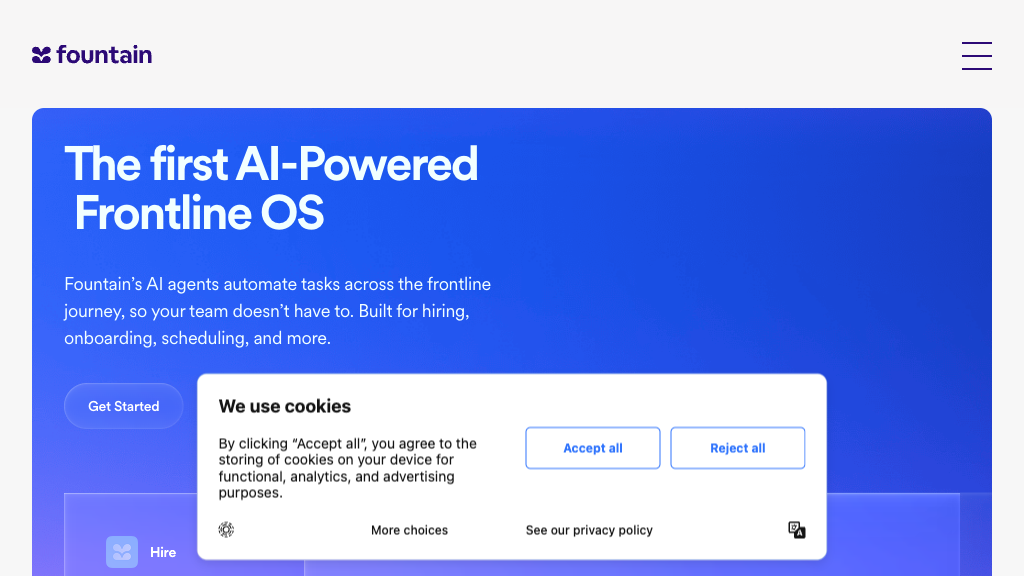Open the language translation icon
The width and height of the screenshot is (1024, 576).
(796, 530)
